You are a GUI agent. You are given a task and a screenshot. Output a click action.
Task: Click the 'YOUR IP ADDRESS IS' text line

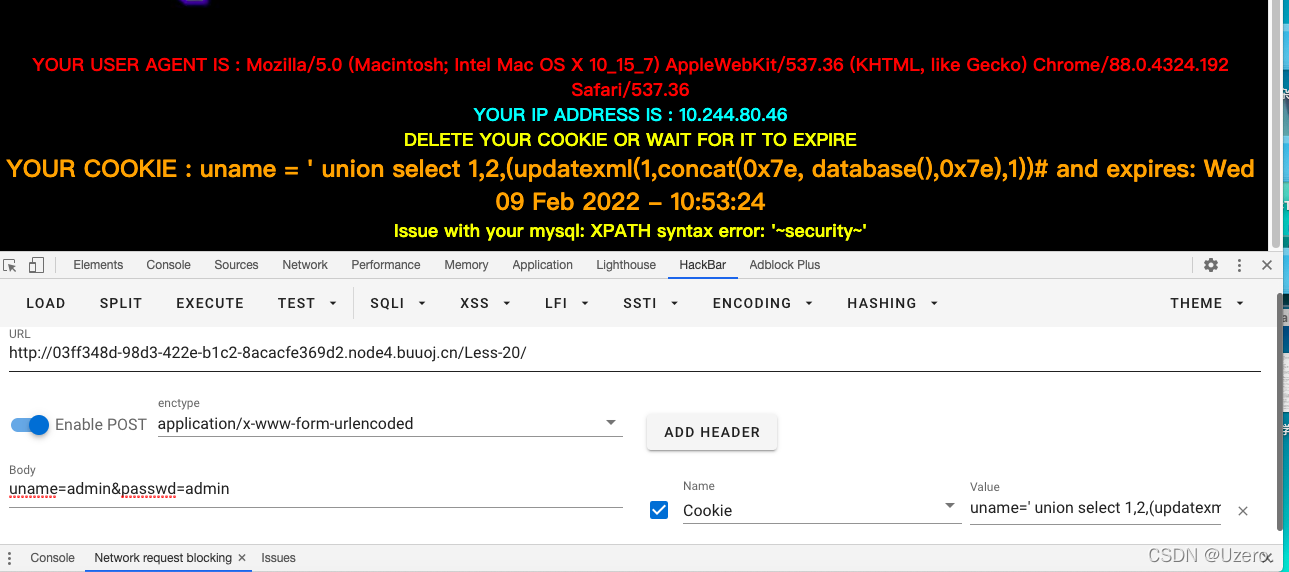click(x=630, y=115)
